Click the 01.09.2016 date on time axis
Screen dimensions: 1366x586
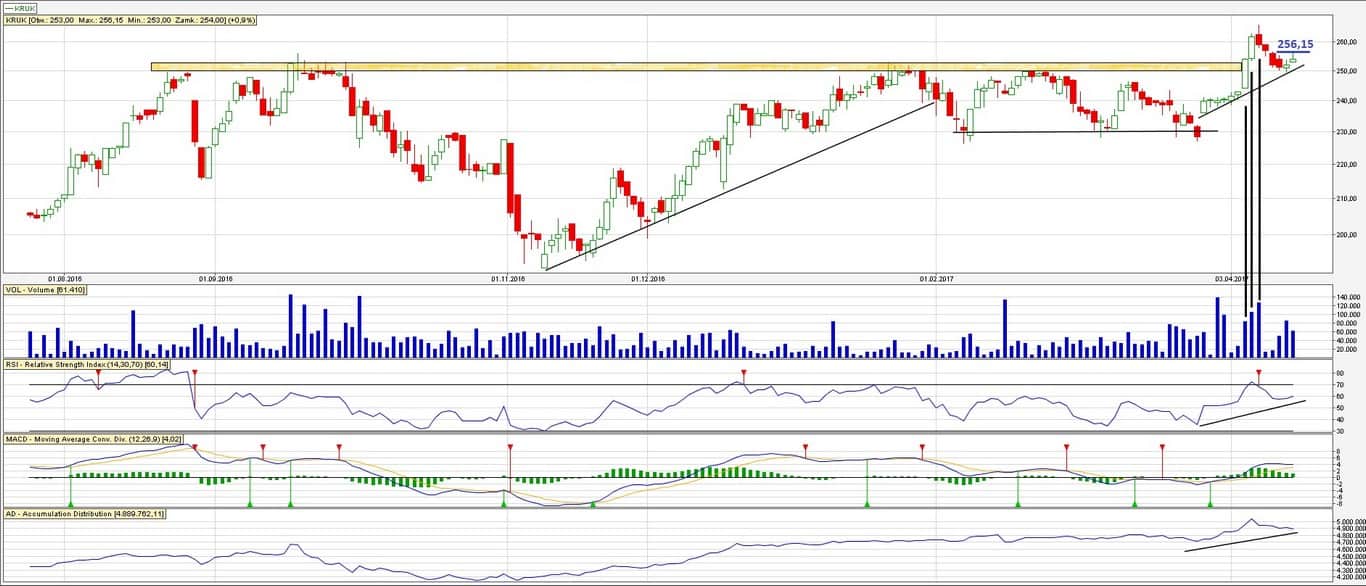pos(216,279)
